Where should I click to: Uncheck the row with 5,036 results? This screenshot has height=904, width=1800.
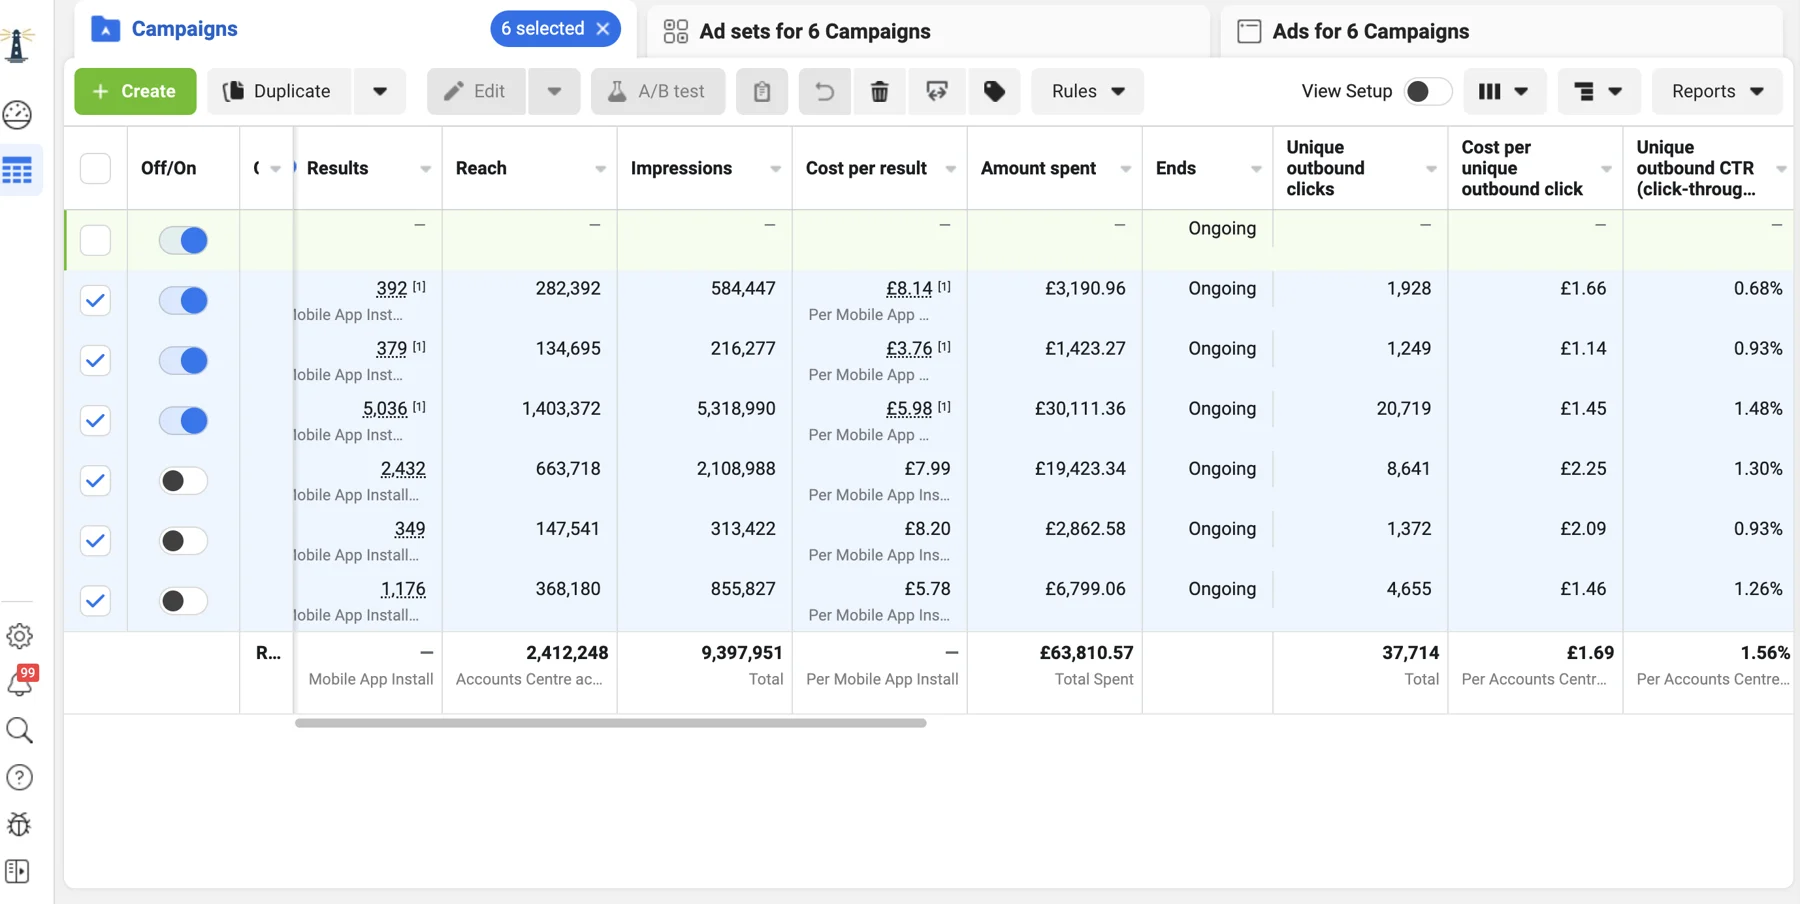pyautogui.click(x=95, y=420)
